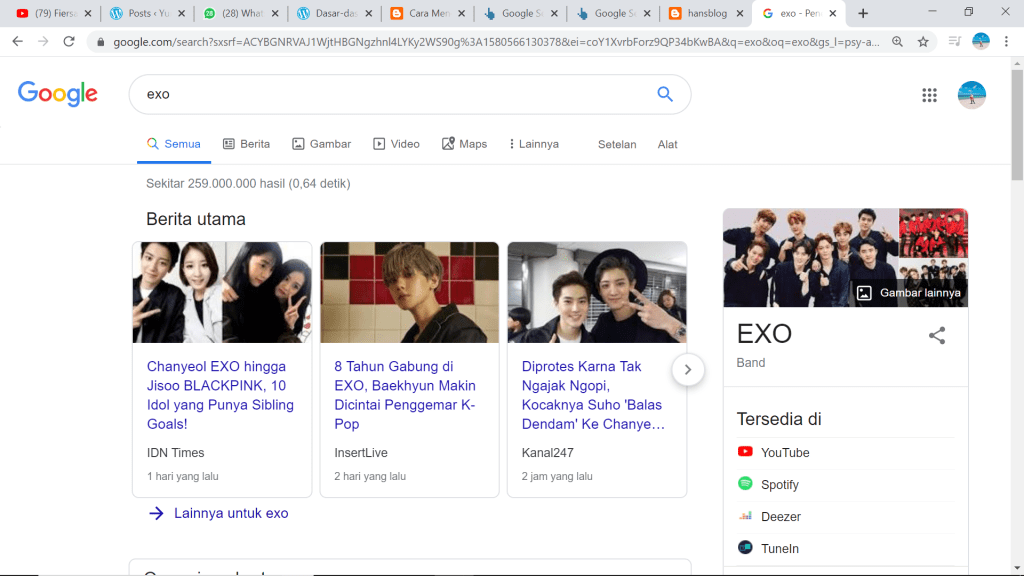Open EXO on Spotify
Image resolution: width=1024 pixels, height=576 pixels.
click(779, 484)
